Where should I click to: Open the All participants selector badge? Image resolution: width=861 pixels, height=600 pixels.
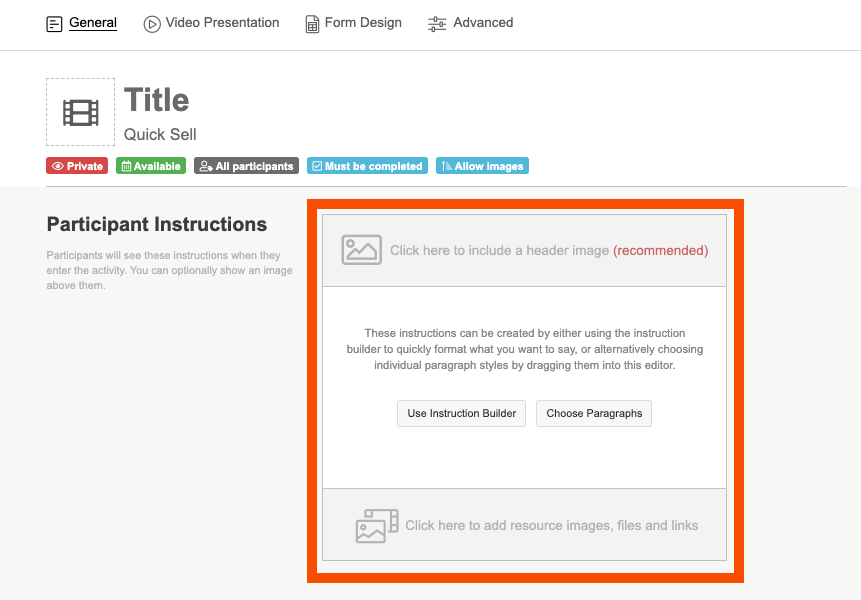tap(246, 166)
